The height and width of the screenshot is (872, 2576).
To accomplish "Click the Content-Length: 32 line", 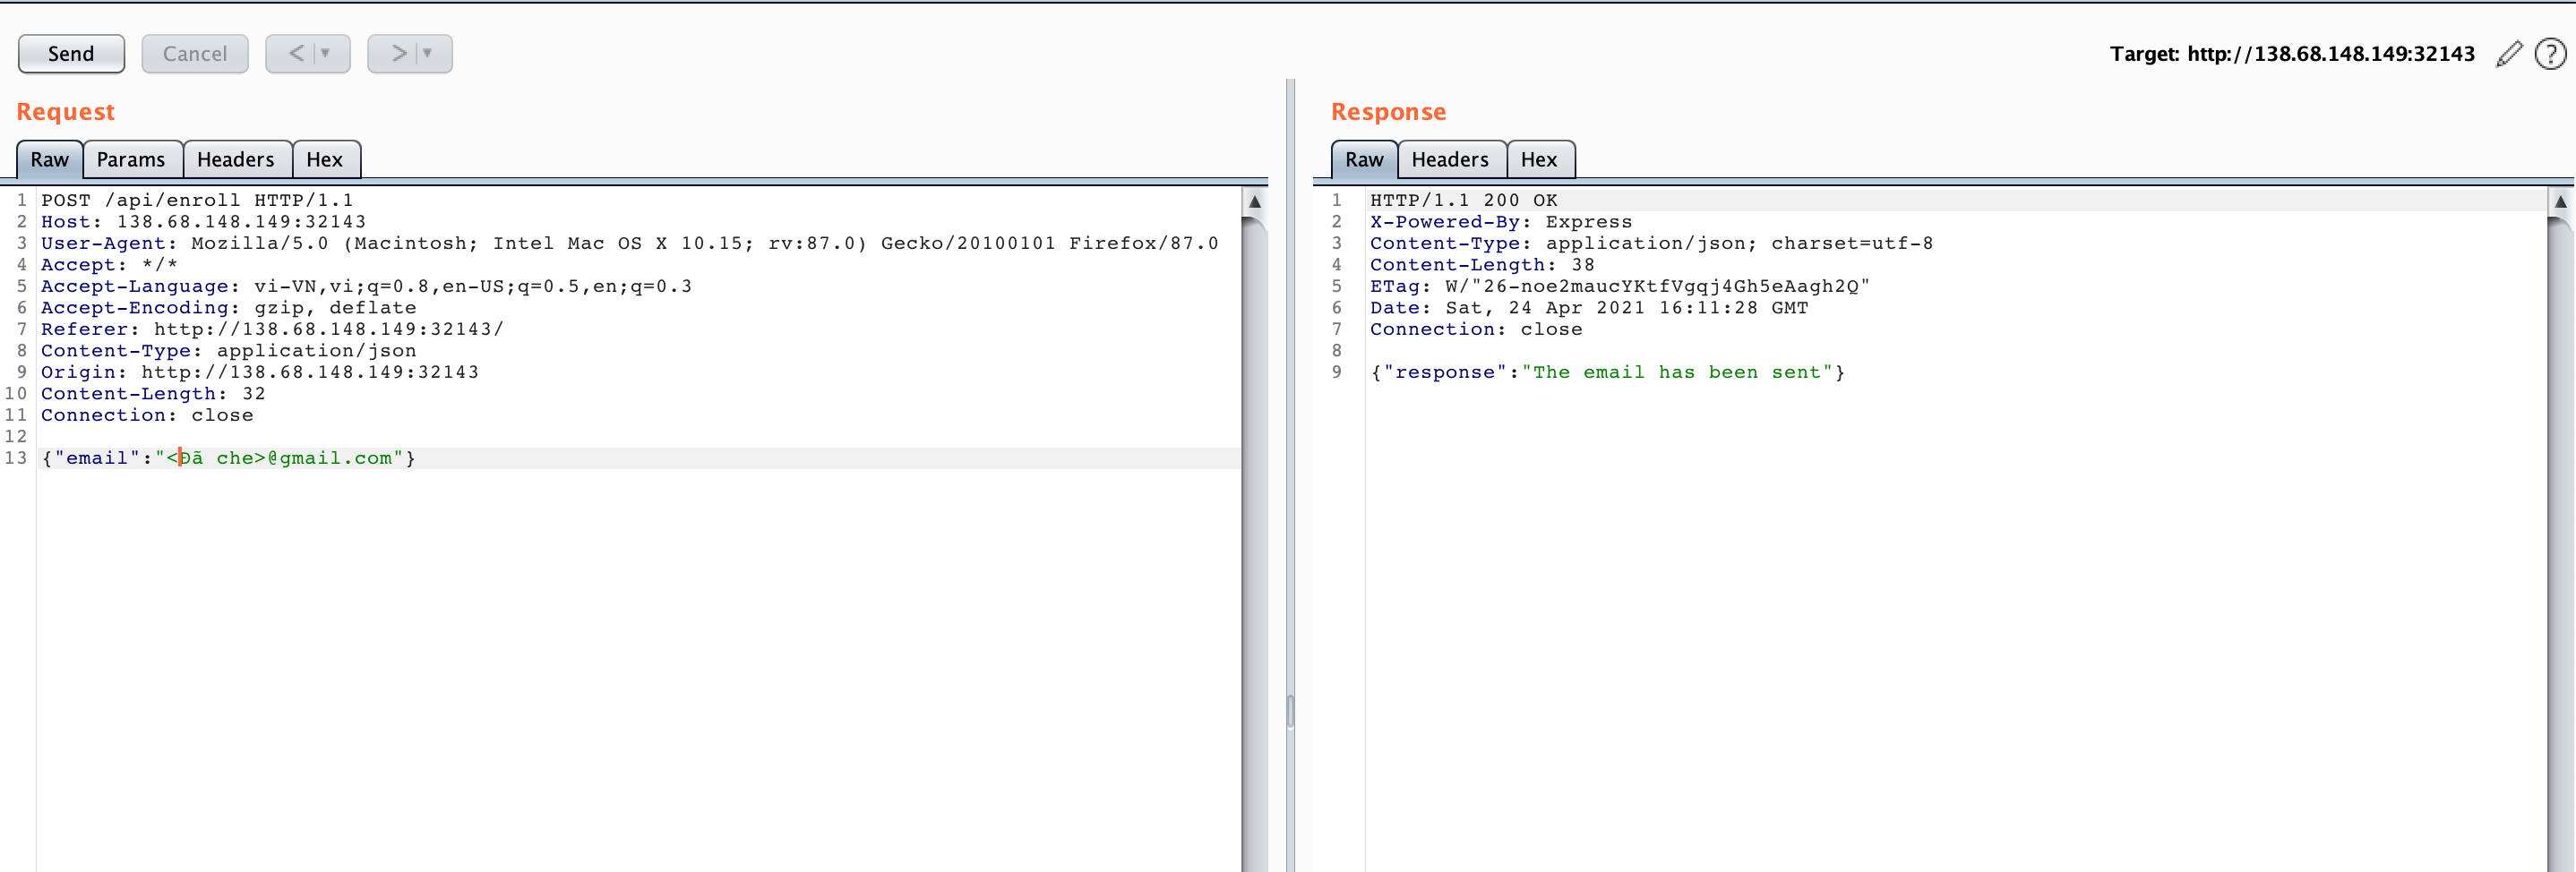I will pos(153,394).
